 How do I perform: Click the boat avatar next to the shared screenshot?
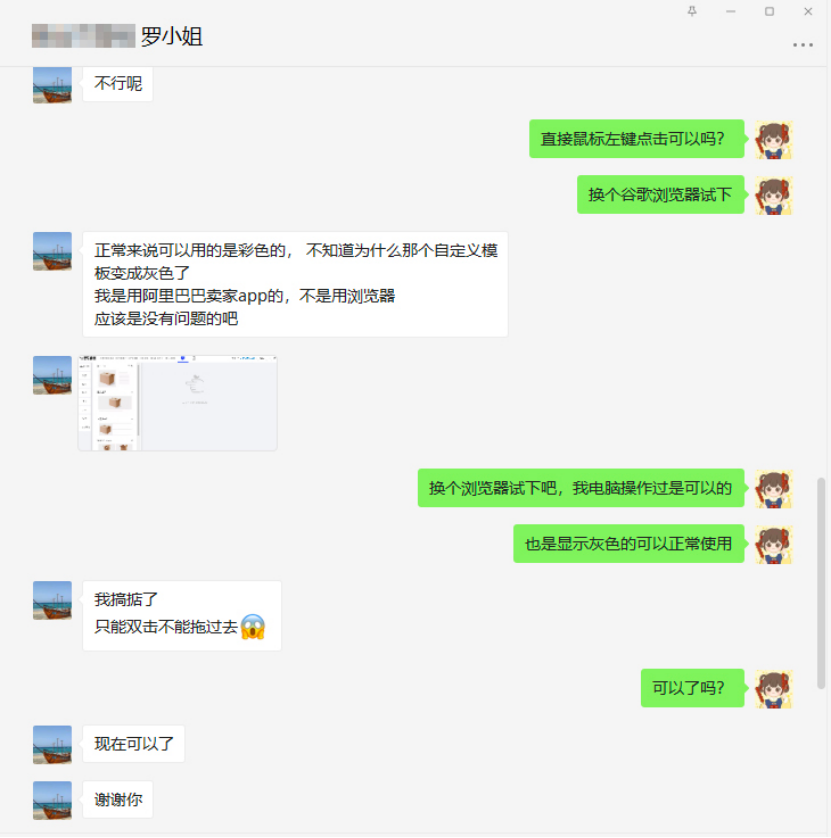click(52, 375)
